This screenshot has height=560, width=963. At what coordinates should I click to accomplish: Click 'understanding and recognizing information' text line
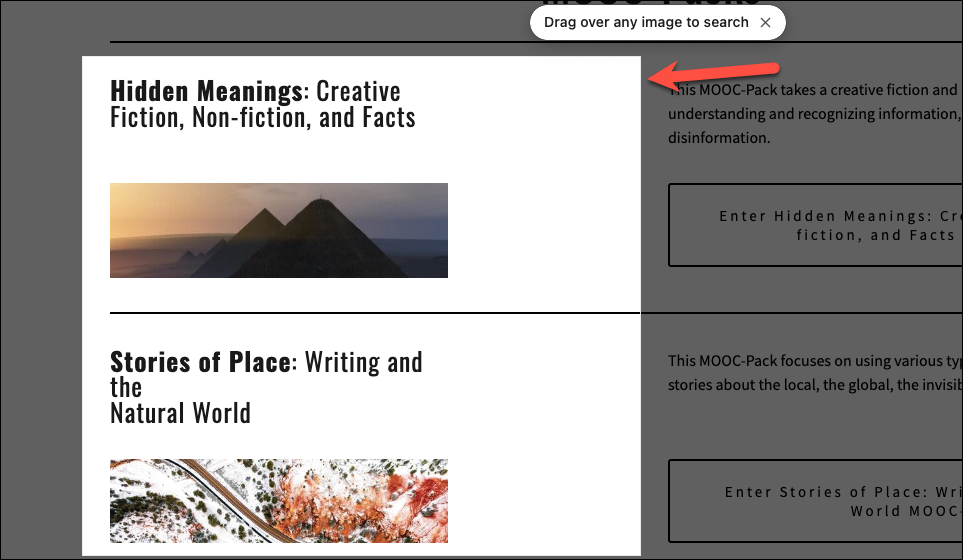[x=816, y=114]
